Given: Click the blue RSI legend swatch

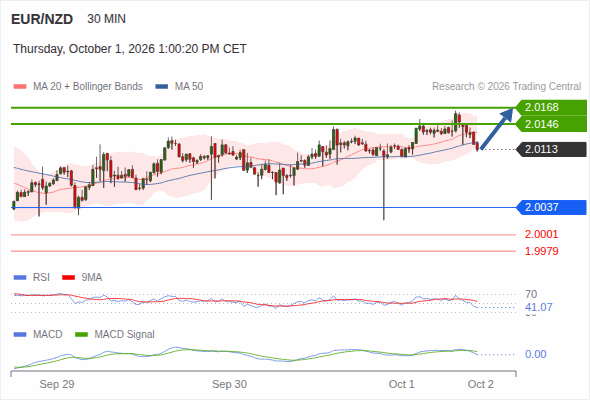Looking at the screenshot, I should click(20, 278).
